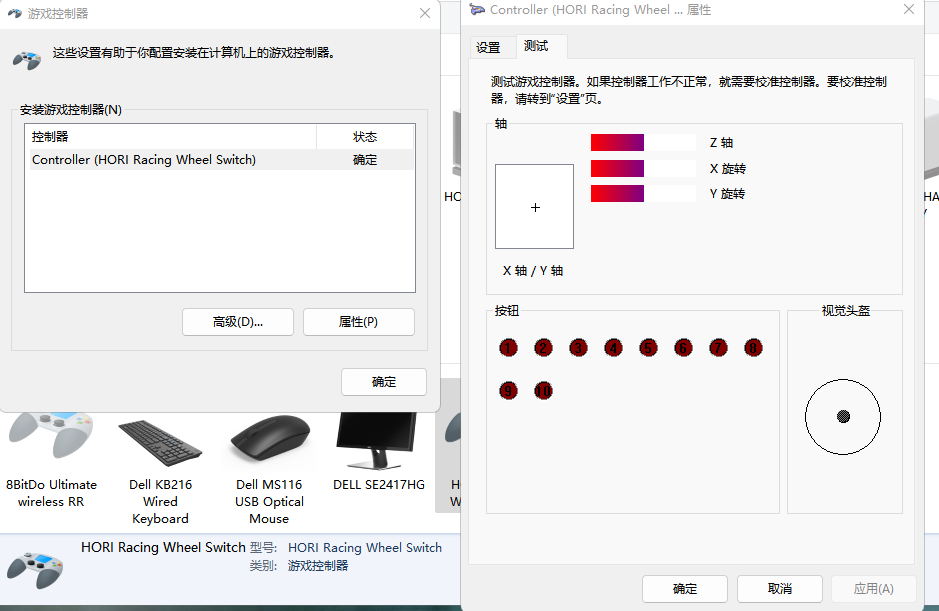This screenshot has height=611, width=939.
Task: Click the 游戏控制器 category value in details pane
Action: [x=318, y=565]
